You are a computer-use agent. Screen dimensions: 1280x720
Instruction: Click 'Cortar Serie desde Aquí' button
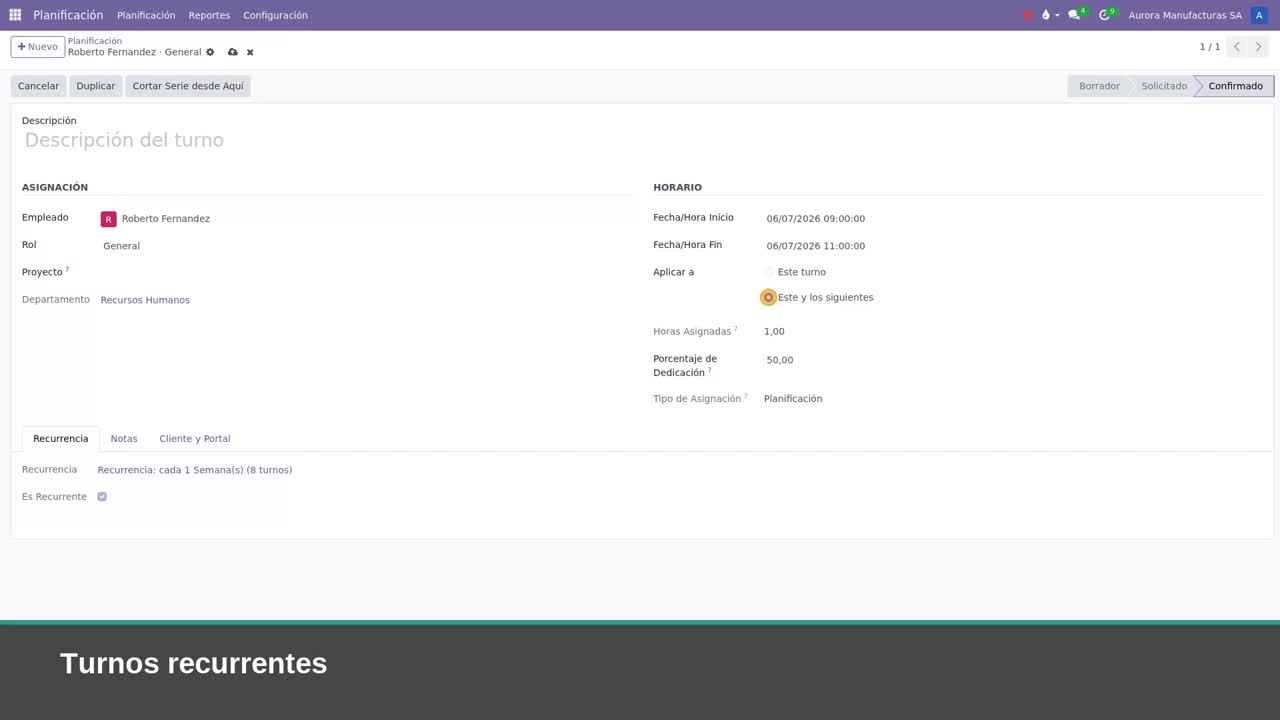pos(188,86)
